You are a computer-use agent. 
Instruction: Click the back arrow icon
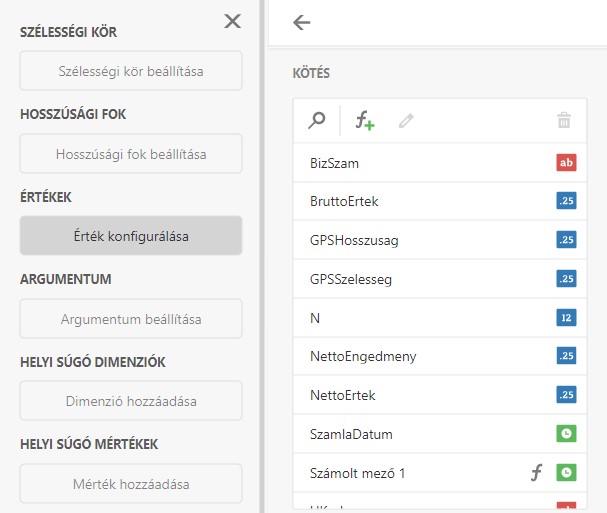[302, 23]
